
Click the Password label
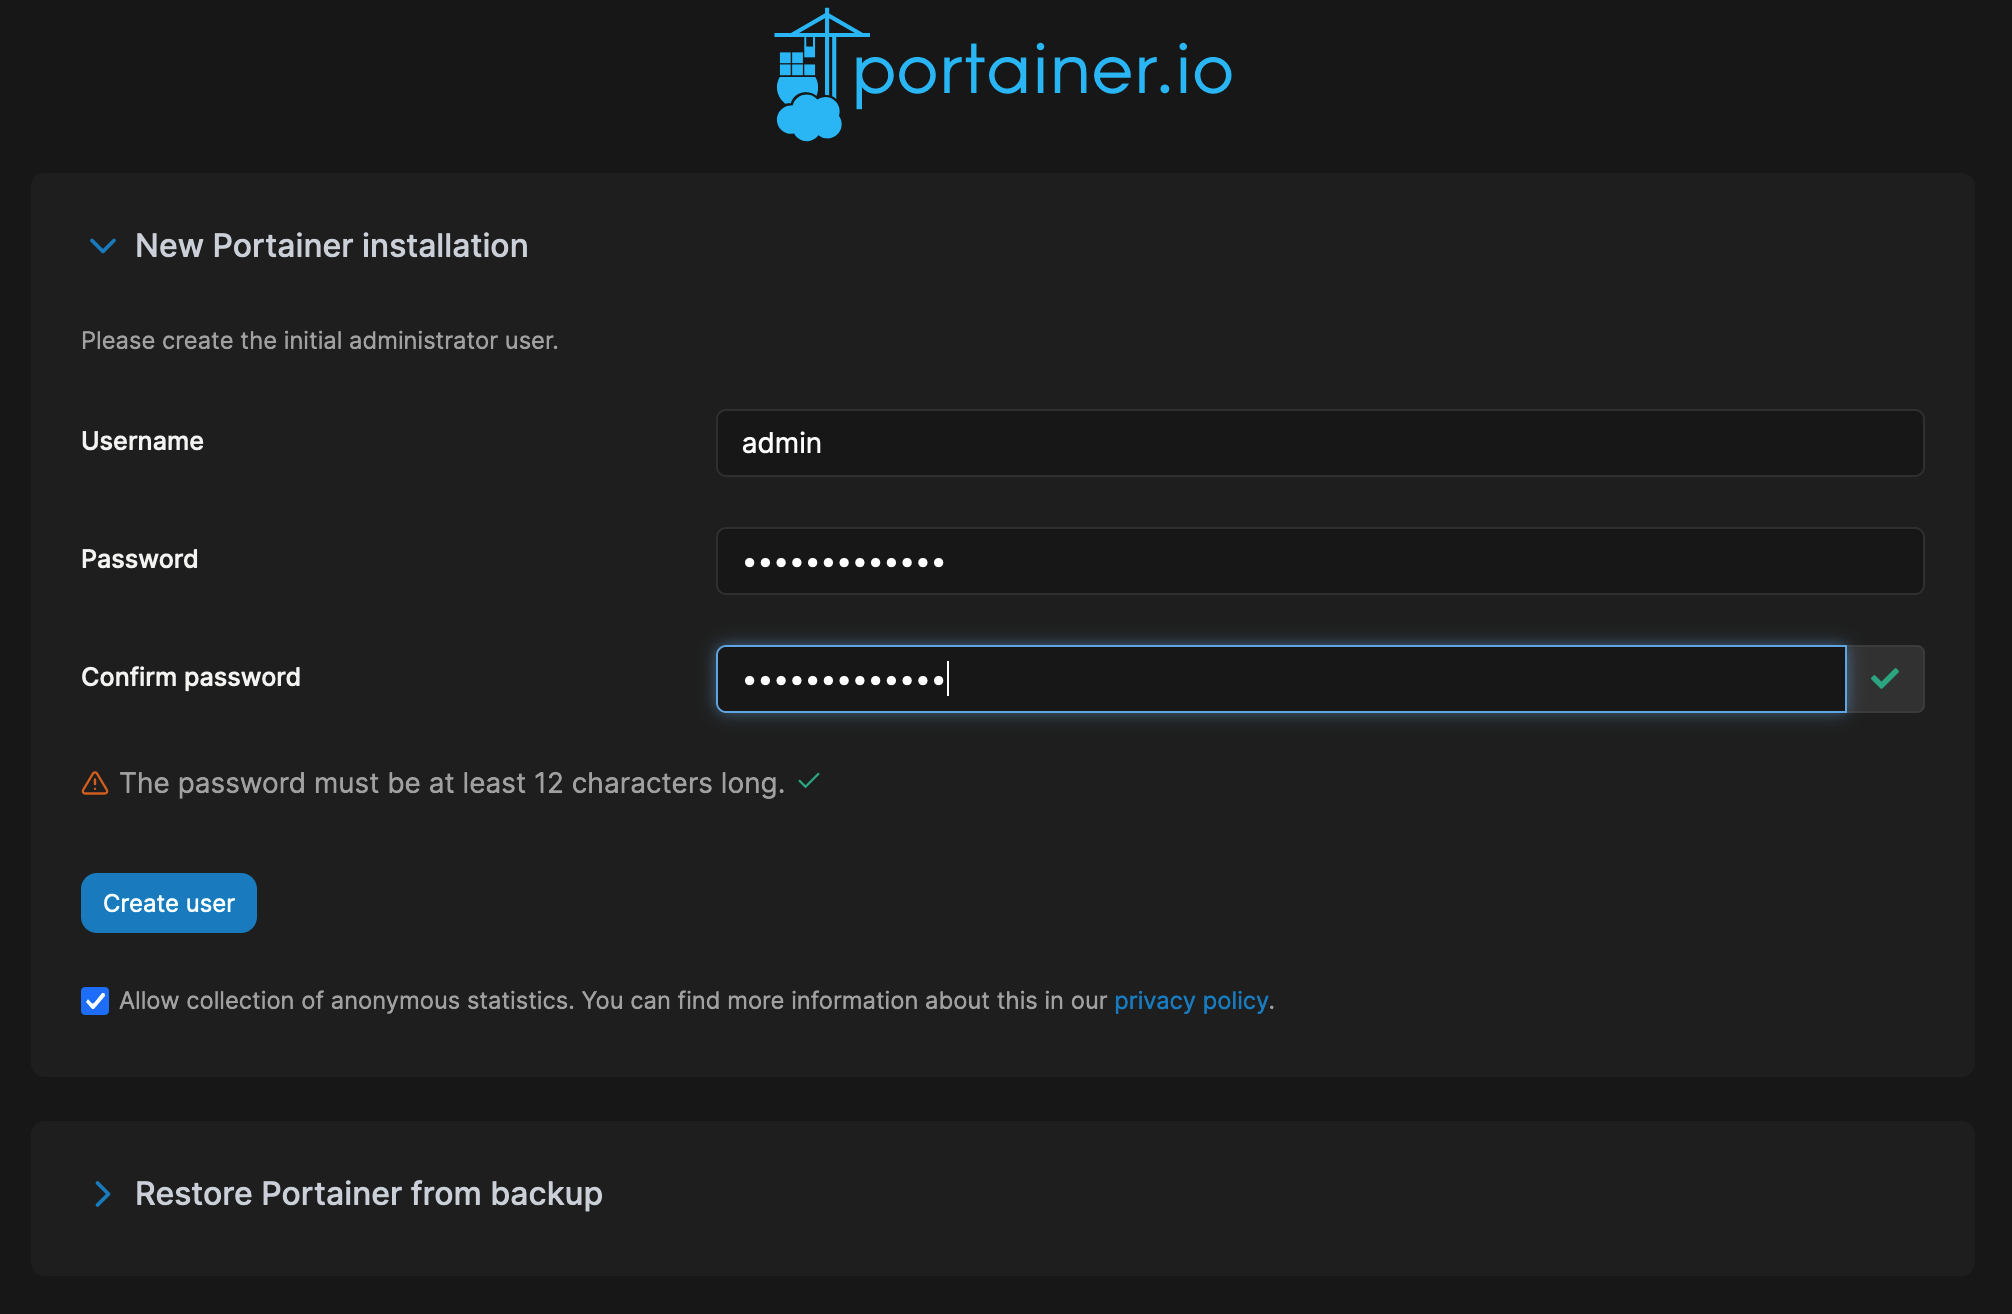coord(139,559)
